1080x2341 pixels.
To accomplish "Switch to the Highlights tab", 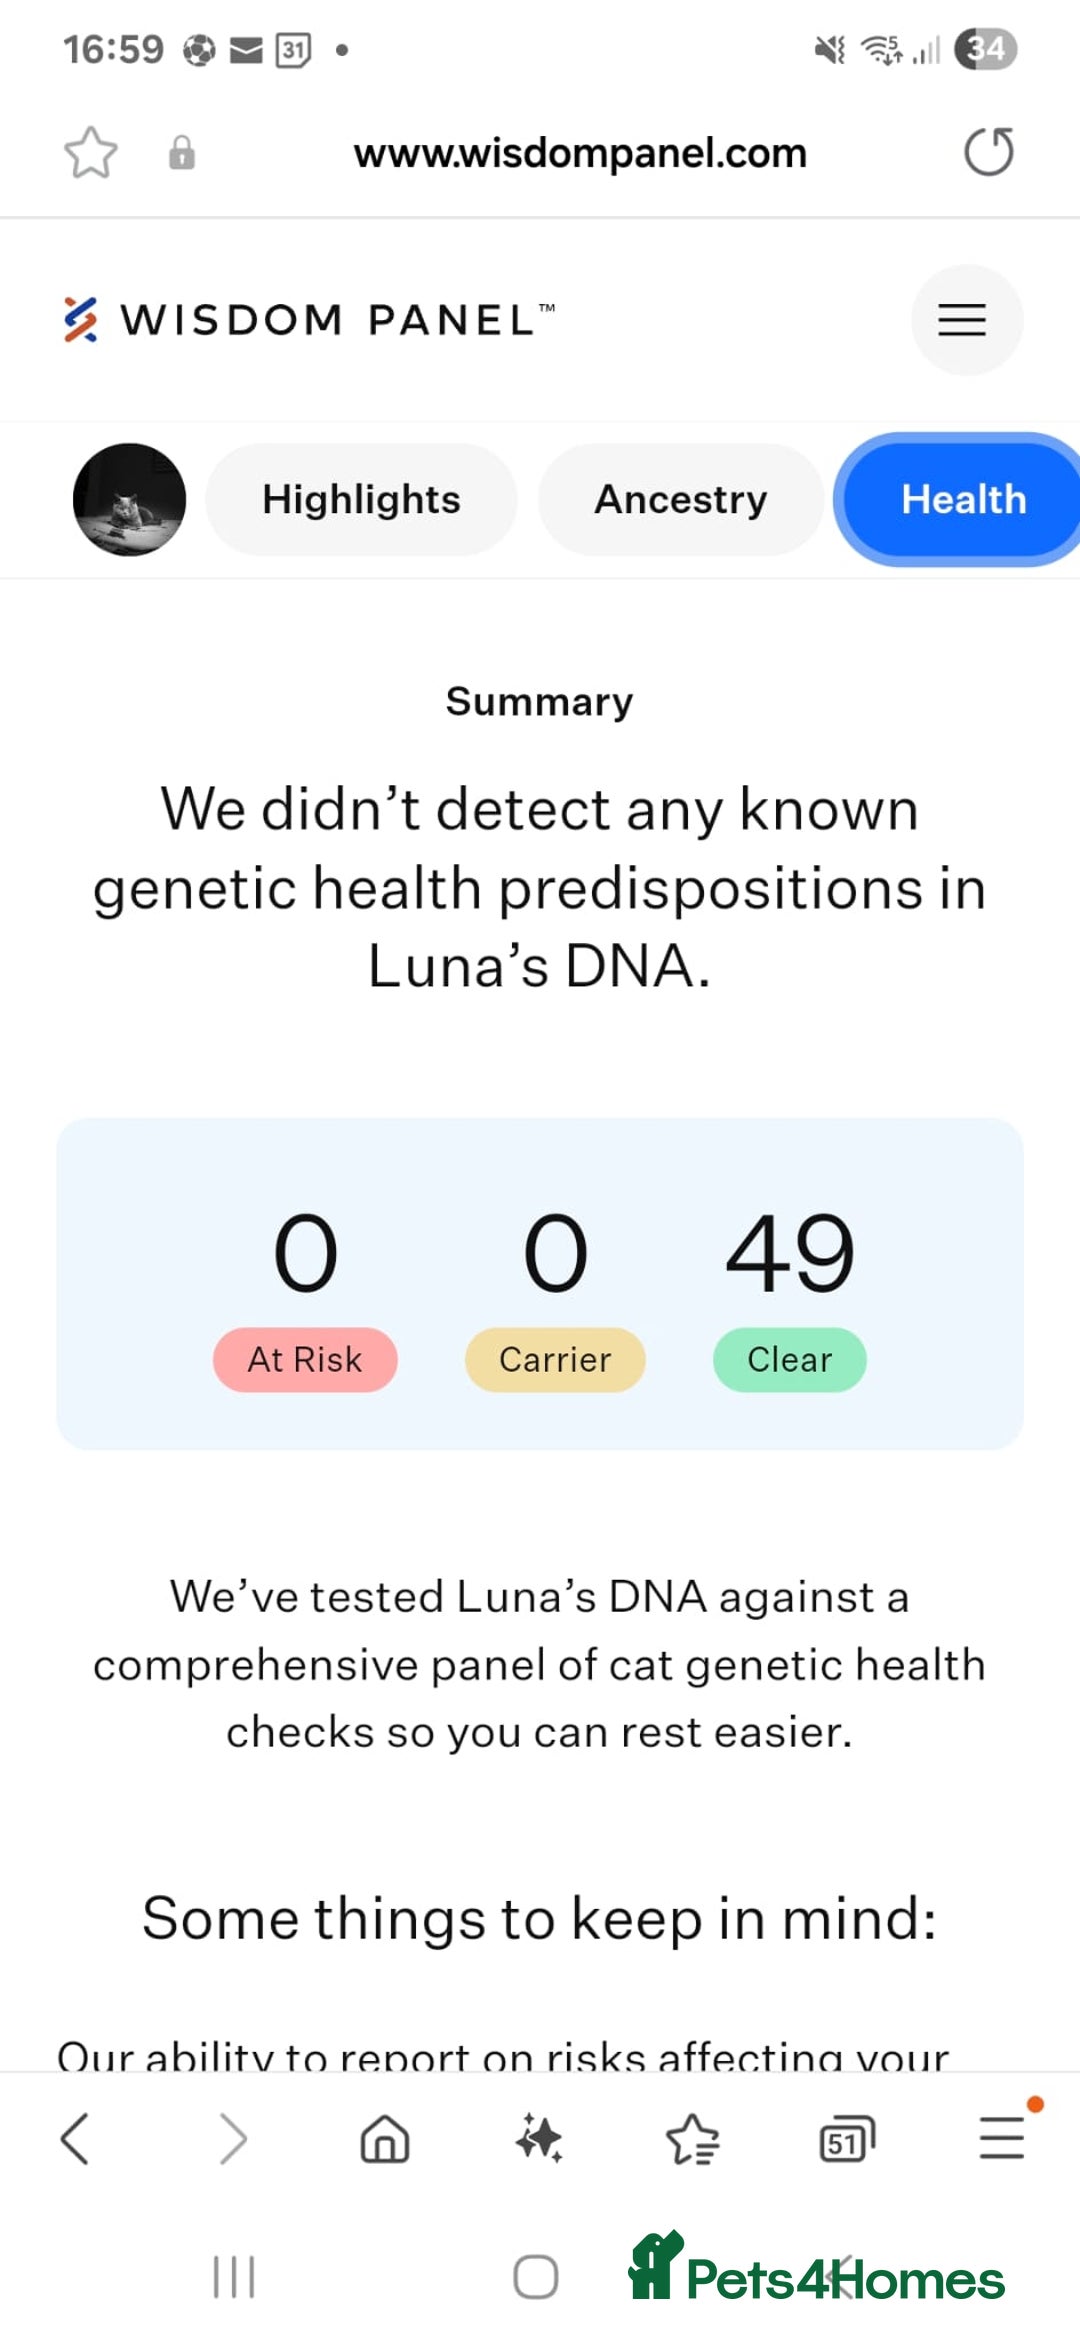I will point(361,500).
